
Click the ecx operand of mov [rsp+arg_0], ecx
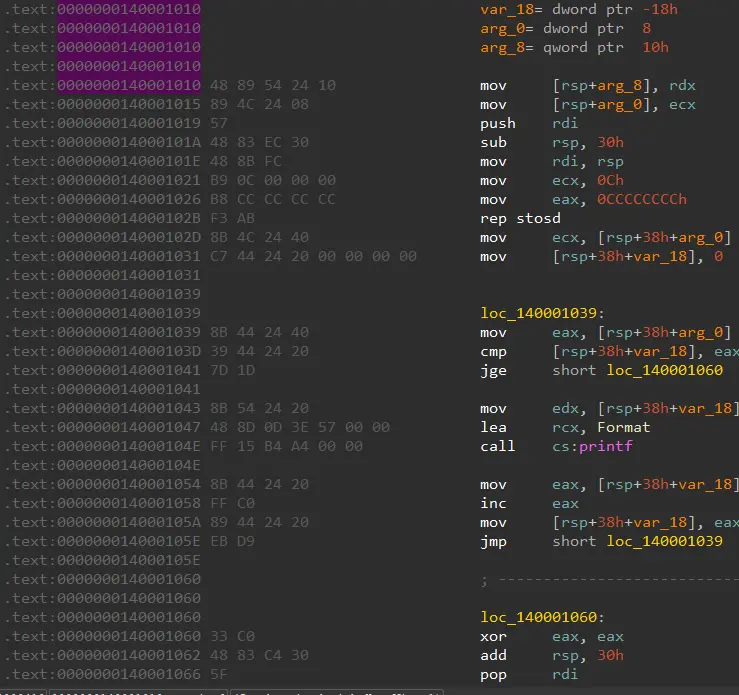682,104
